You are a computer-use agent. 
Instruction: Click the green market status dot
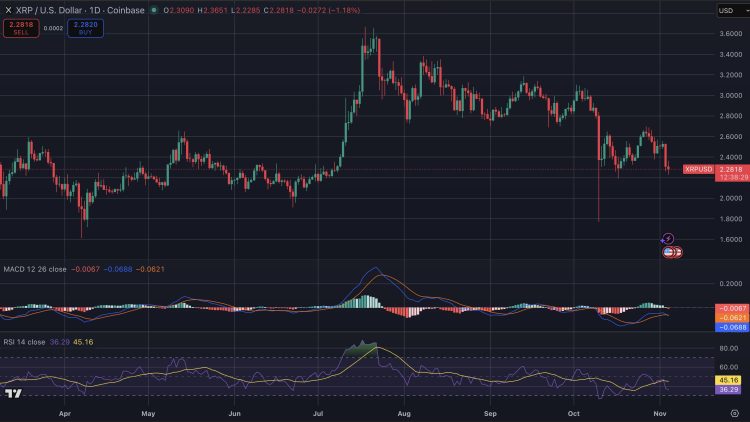click(154, 10)
